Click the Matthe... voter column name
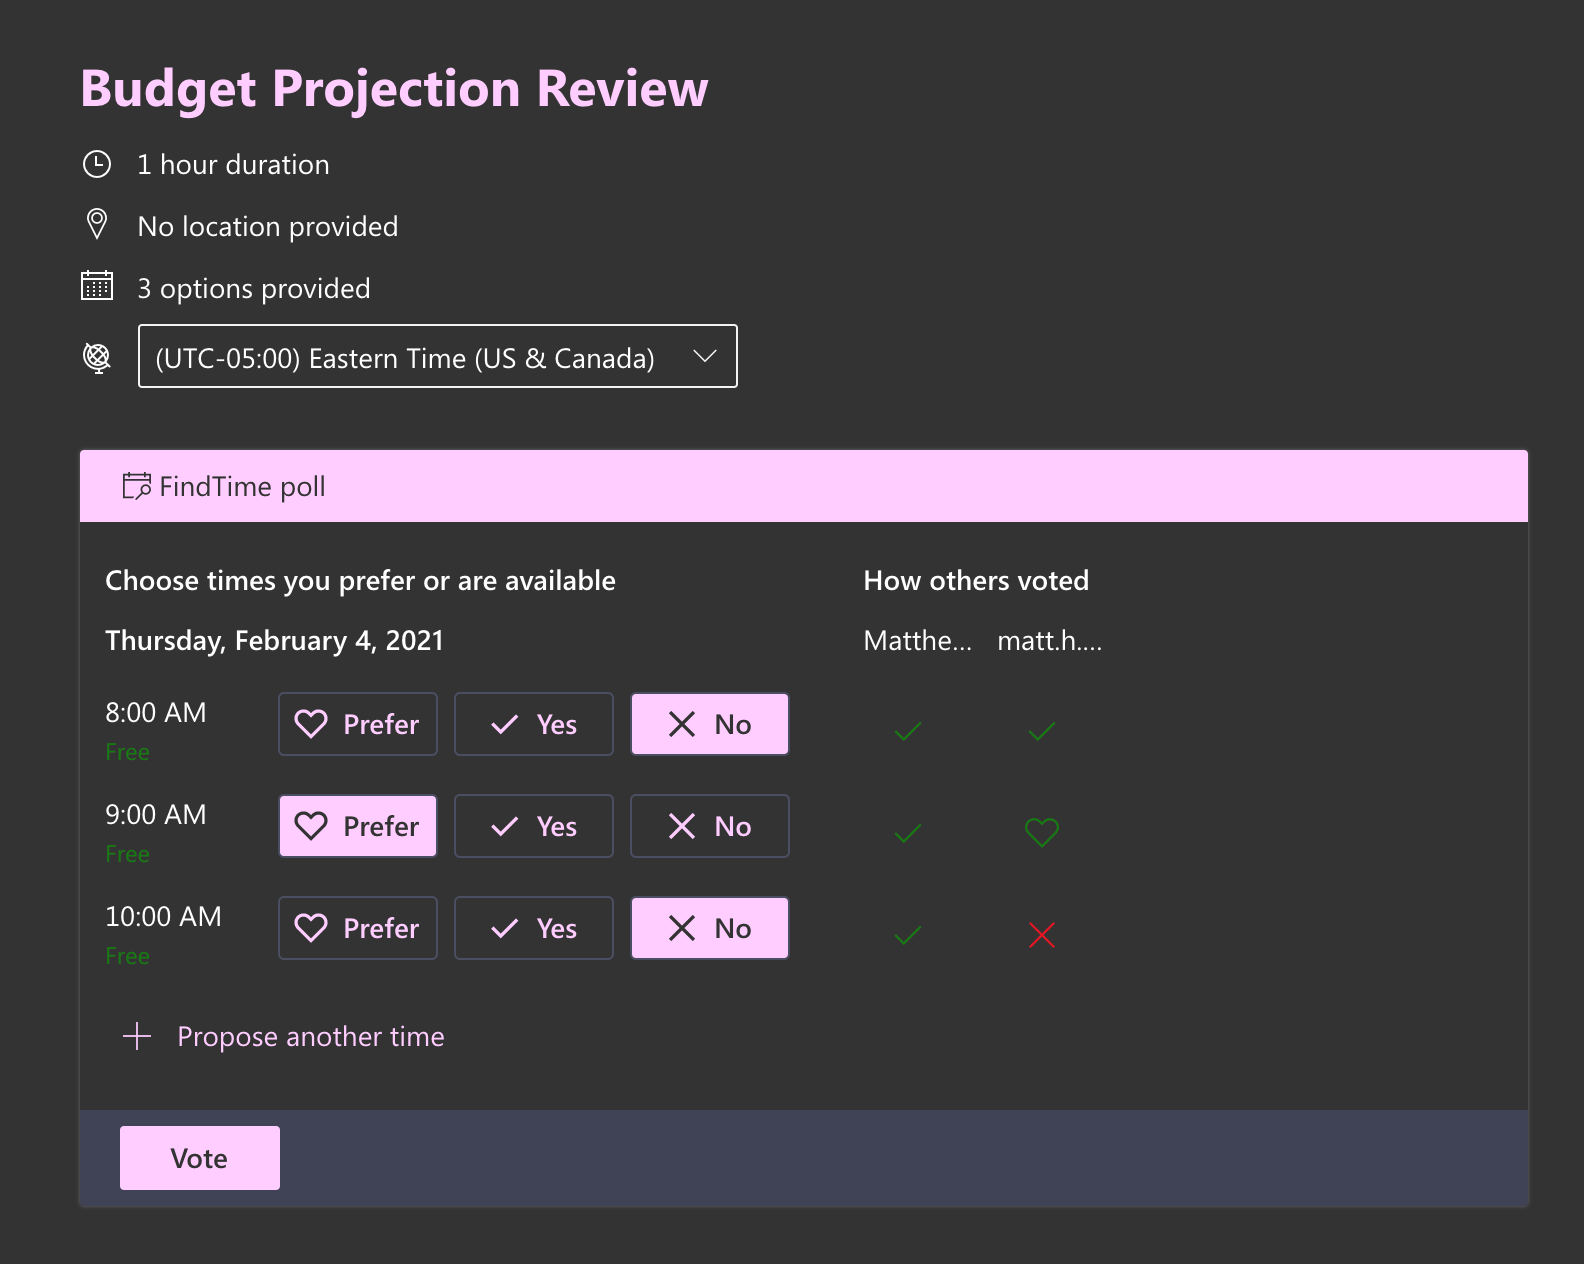1584x1264 pixels. click(x=917, y=641)
